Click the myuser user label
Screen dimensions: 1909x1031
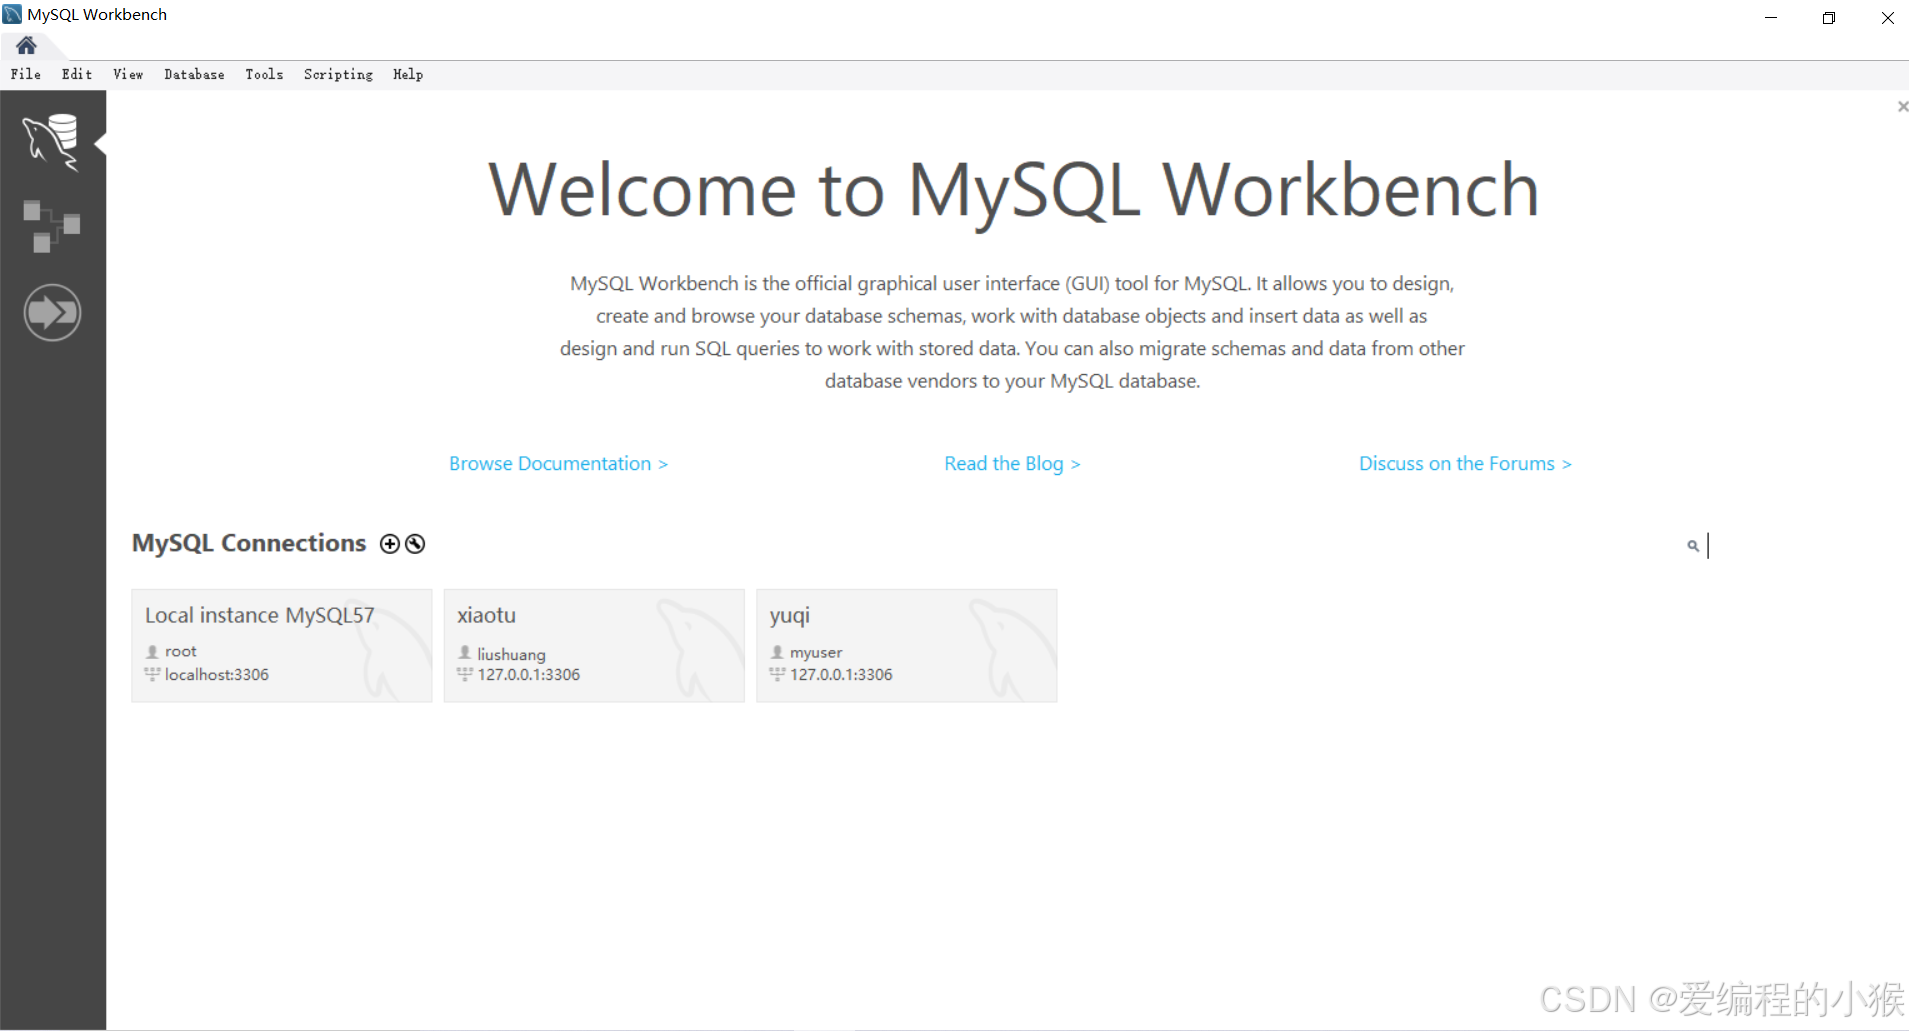point(816,652)
